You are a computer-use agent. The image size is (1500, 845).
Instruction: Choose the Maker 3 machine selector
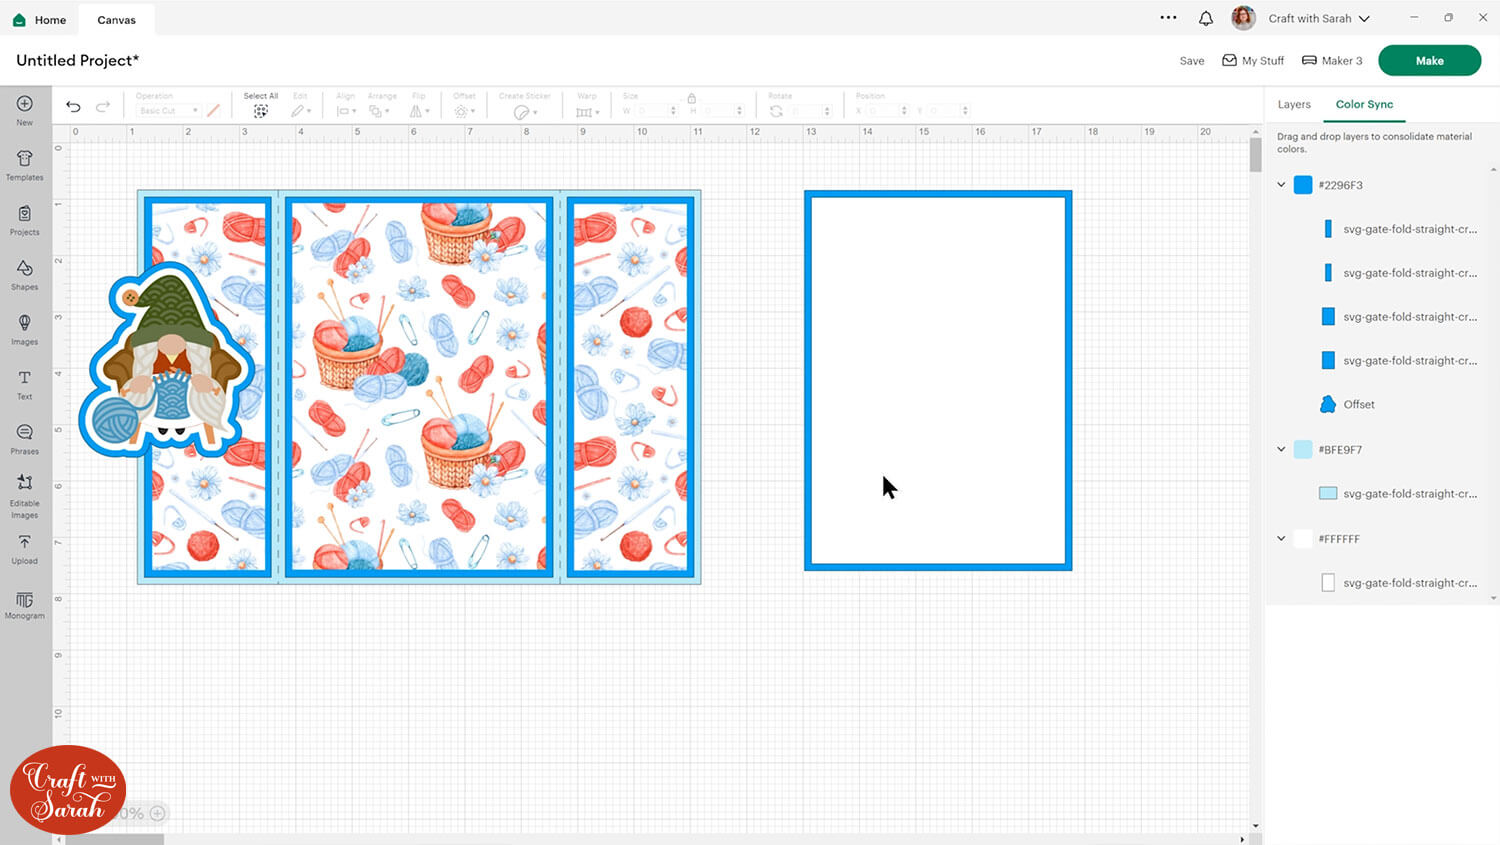point(1332,61)
